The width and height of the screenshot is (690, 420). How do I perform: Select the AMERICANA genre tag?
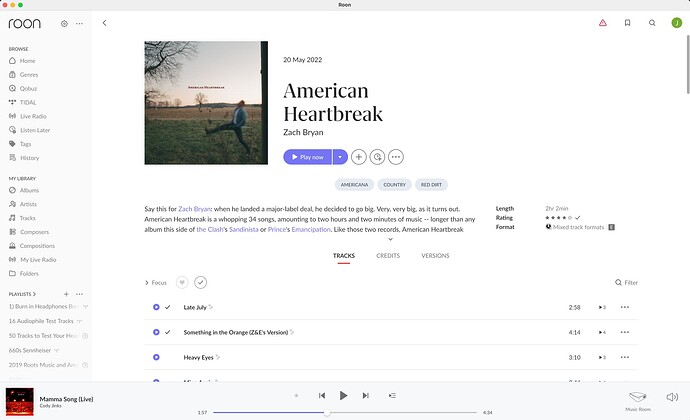tap(354, 185)
